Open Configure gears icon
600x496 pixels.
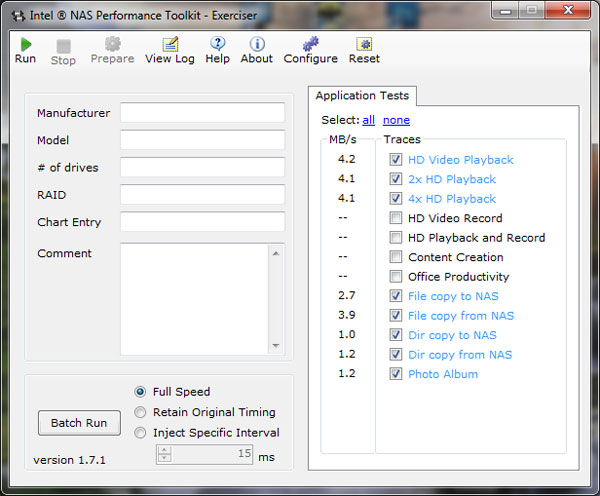[x=311, y=44]
